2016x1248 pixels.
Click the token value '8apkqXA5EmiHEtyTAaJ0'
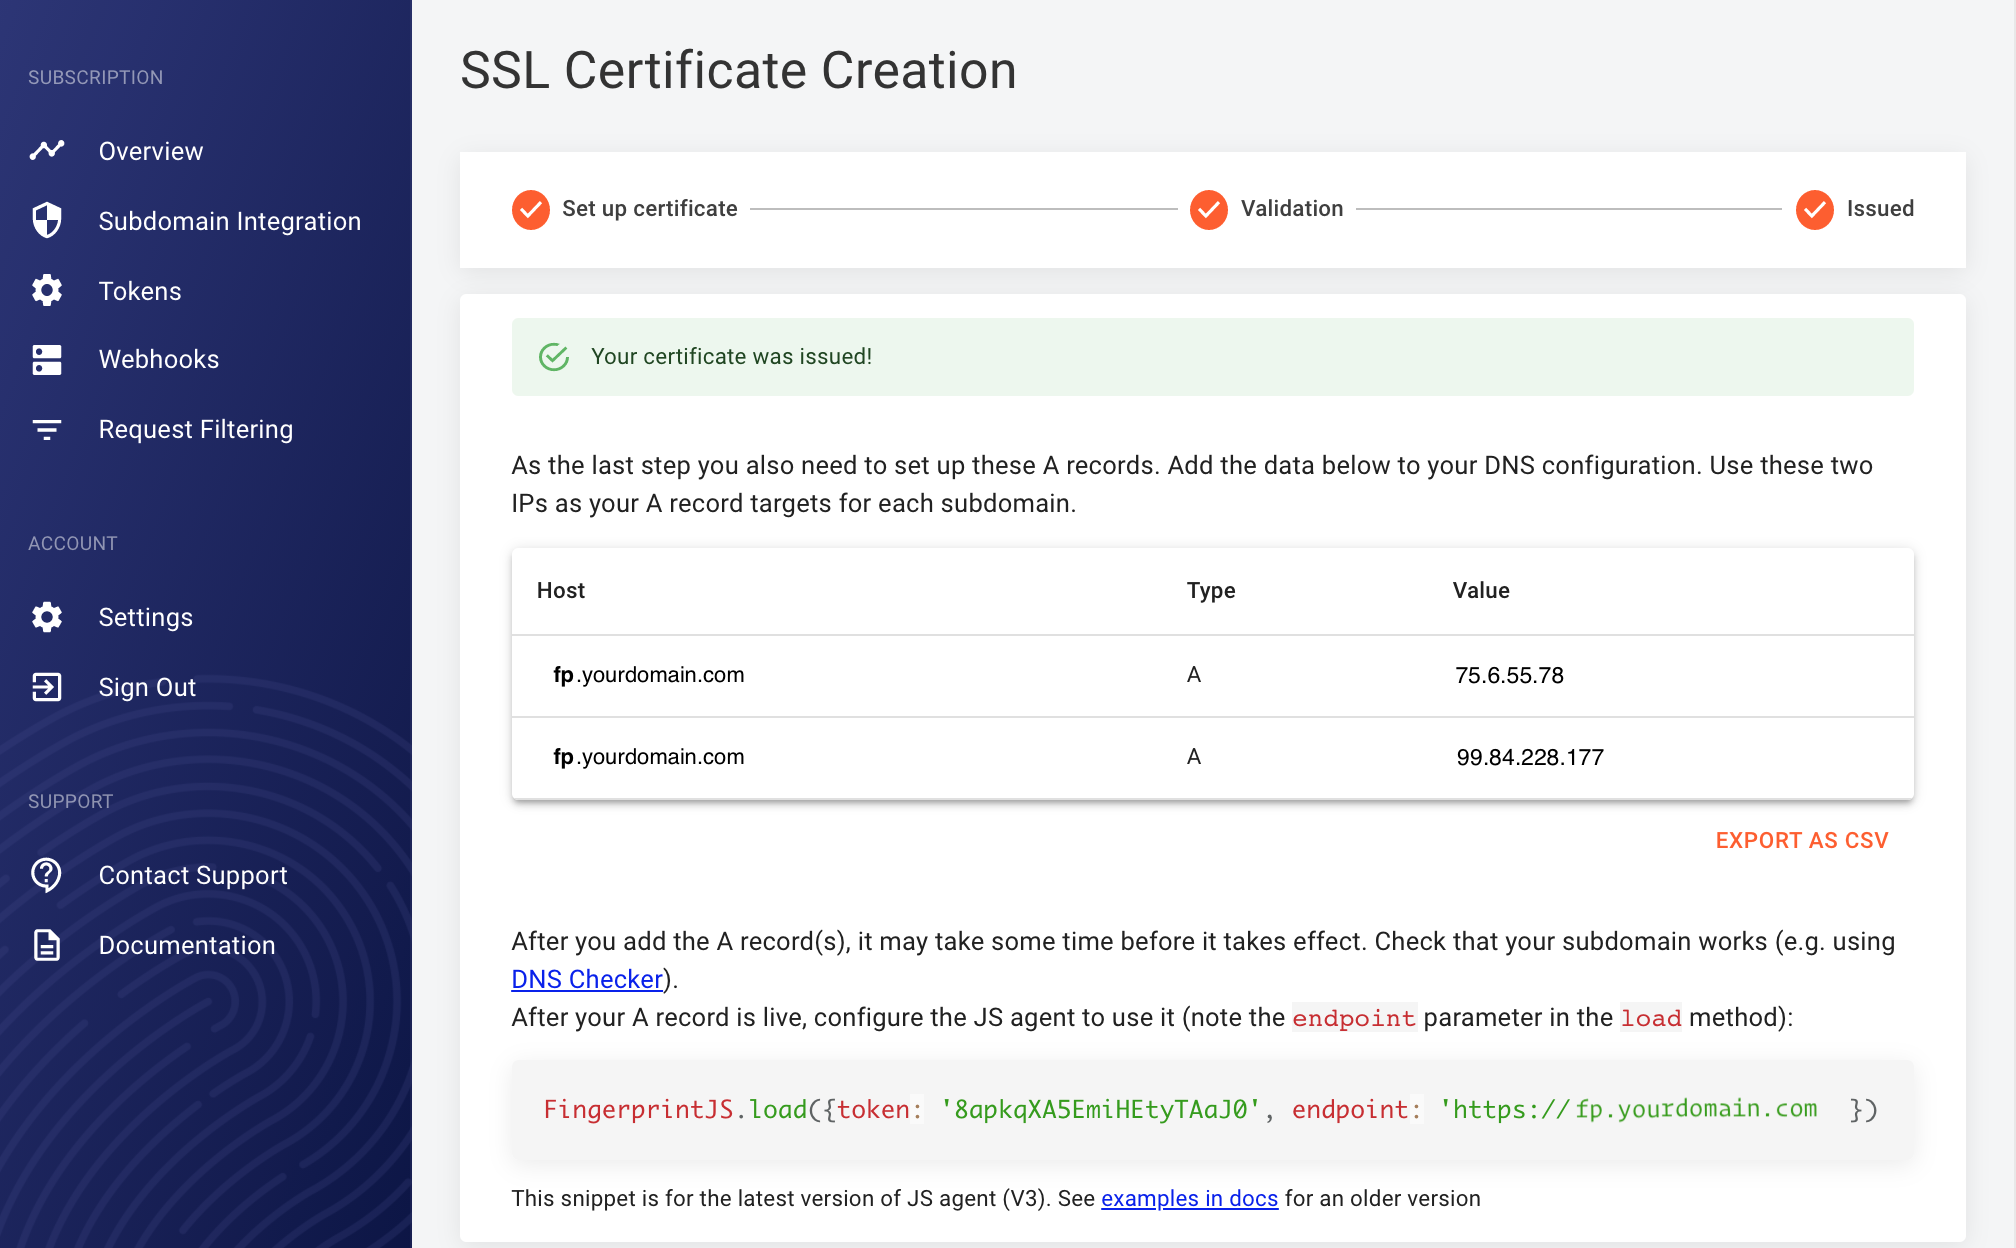1100,1109
